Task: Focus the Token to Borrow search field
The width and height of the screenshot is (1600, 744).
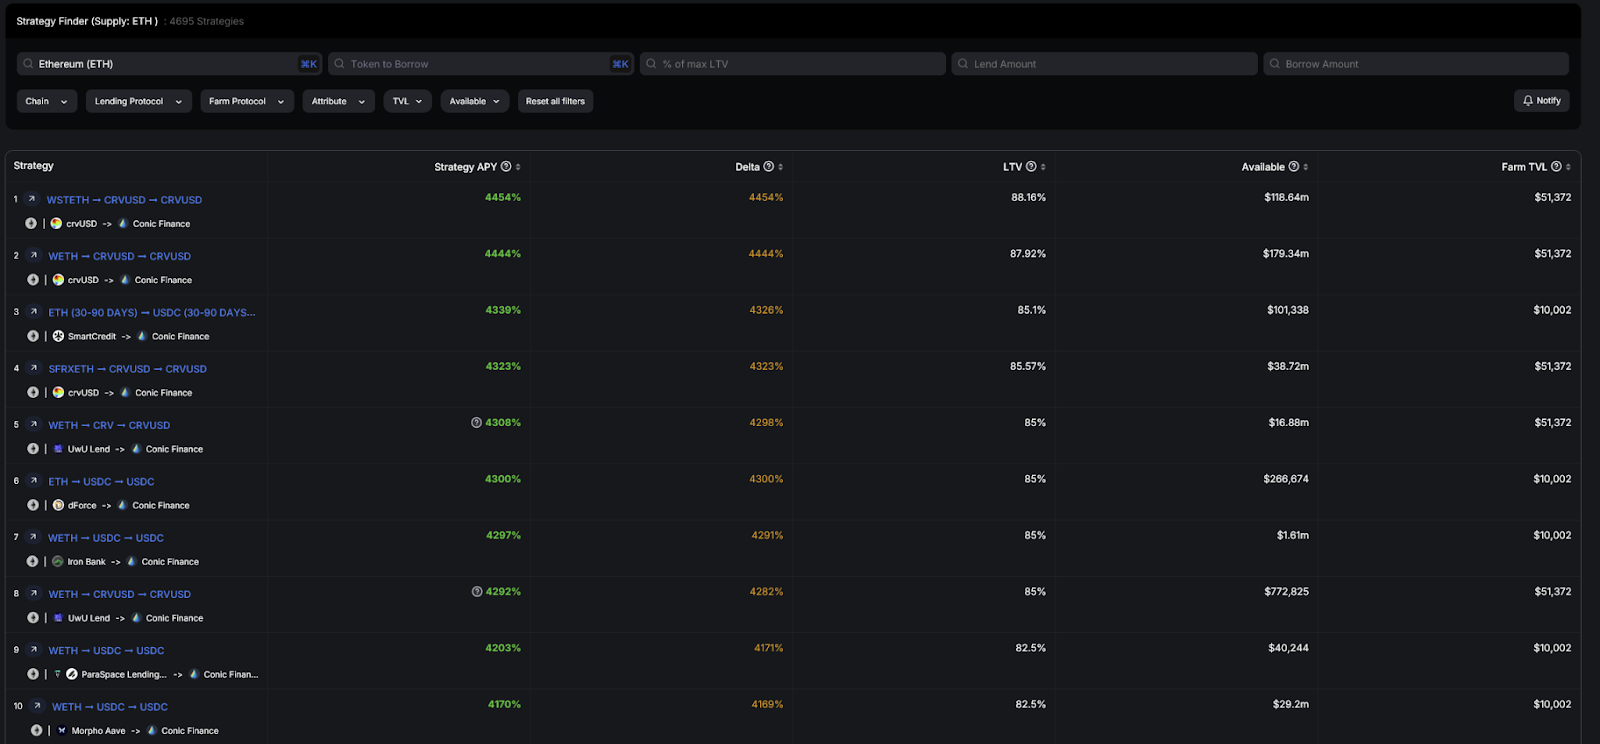Action: click(481, 64)
